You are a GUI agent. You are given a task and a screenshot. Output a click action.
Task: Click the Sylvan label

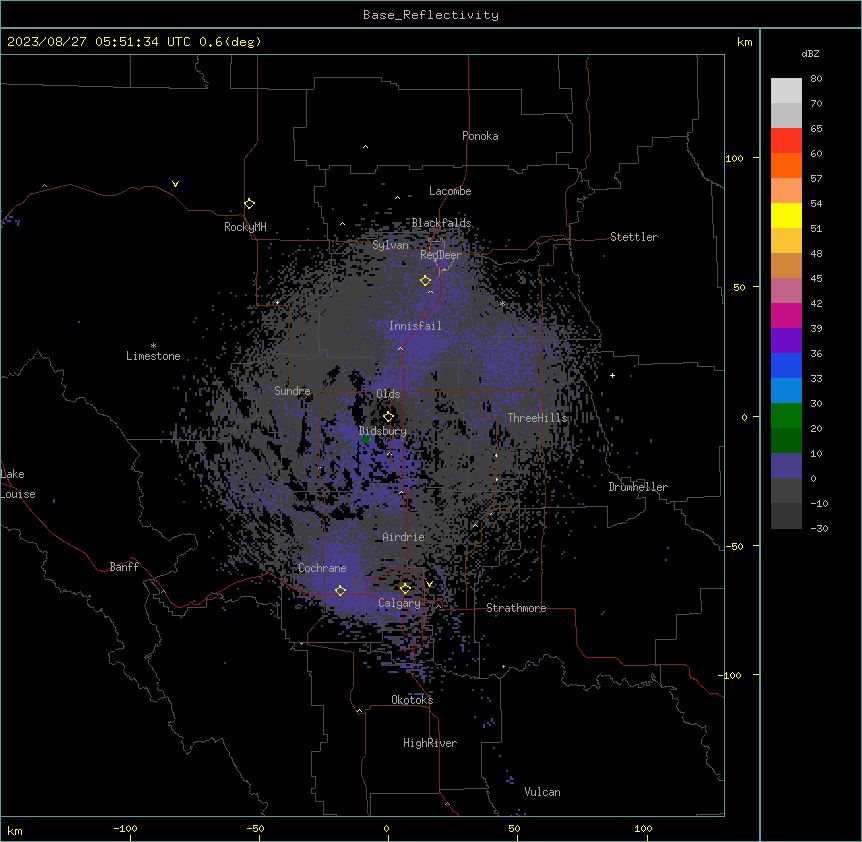pos(390,245)
